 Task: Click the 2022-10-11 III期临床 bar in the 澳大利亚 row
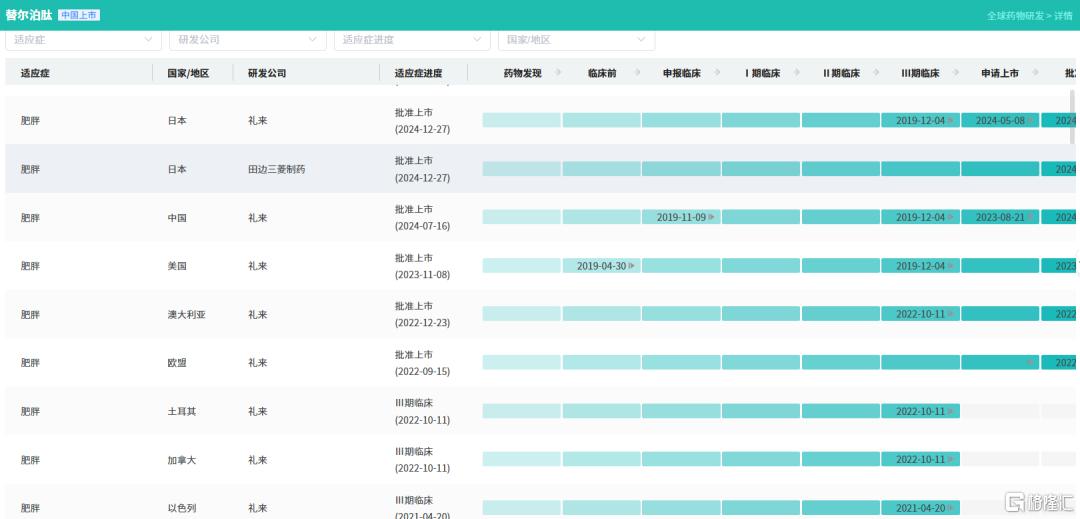click(920, 314)
